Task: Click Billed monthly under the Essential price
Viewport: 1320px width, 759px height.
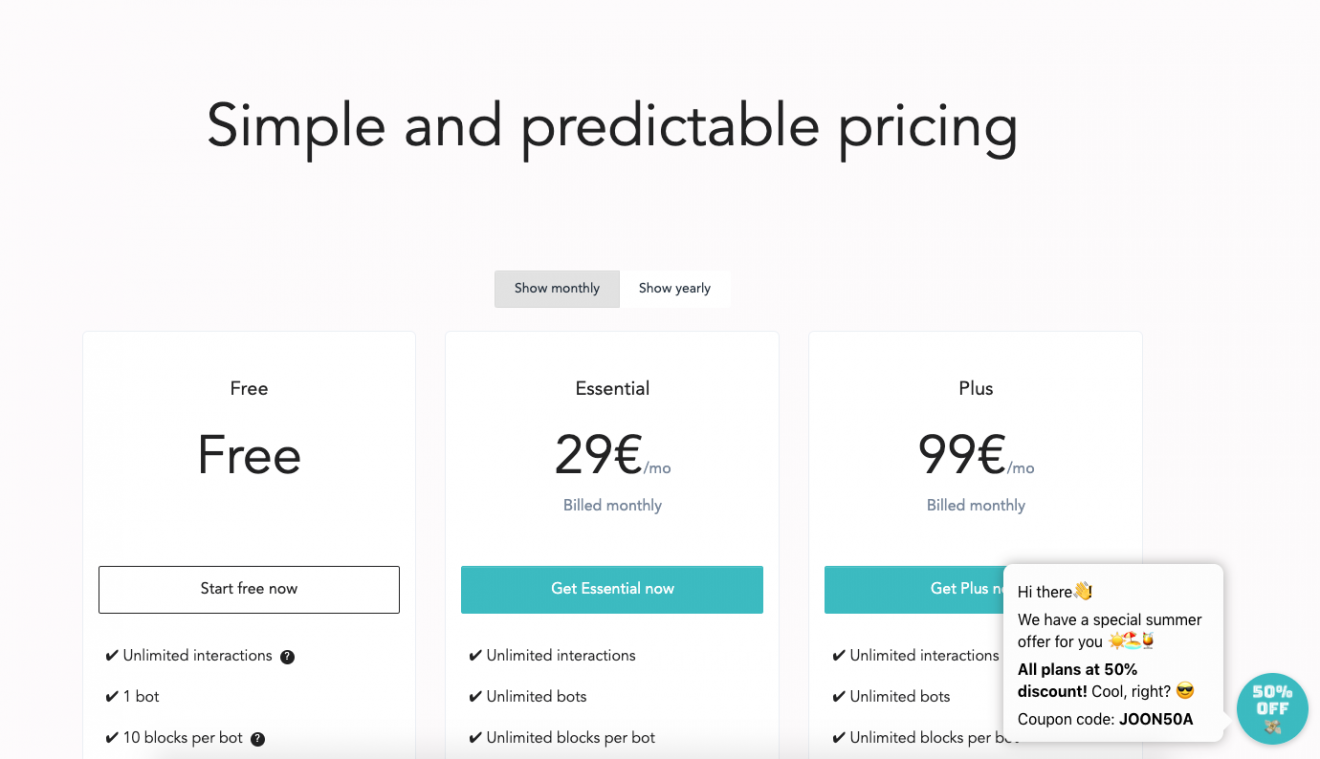Action: [x=612, y=505]
